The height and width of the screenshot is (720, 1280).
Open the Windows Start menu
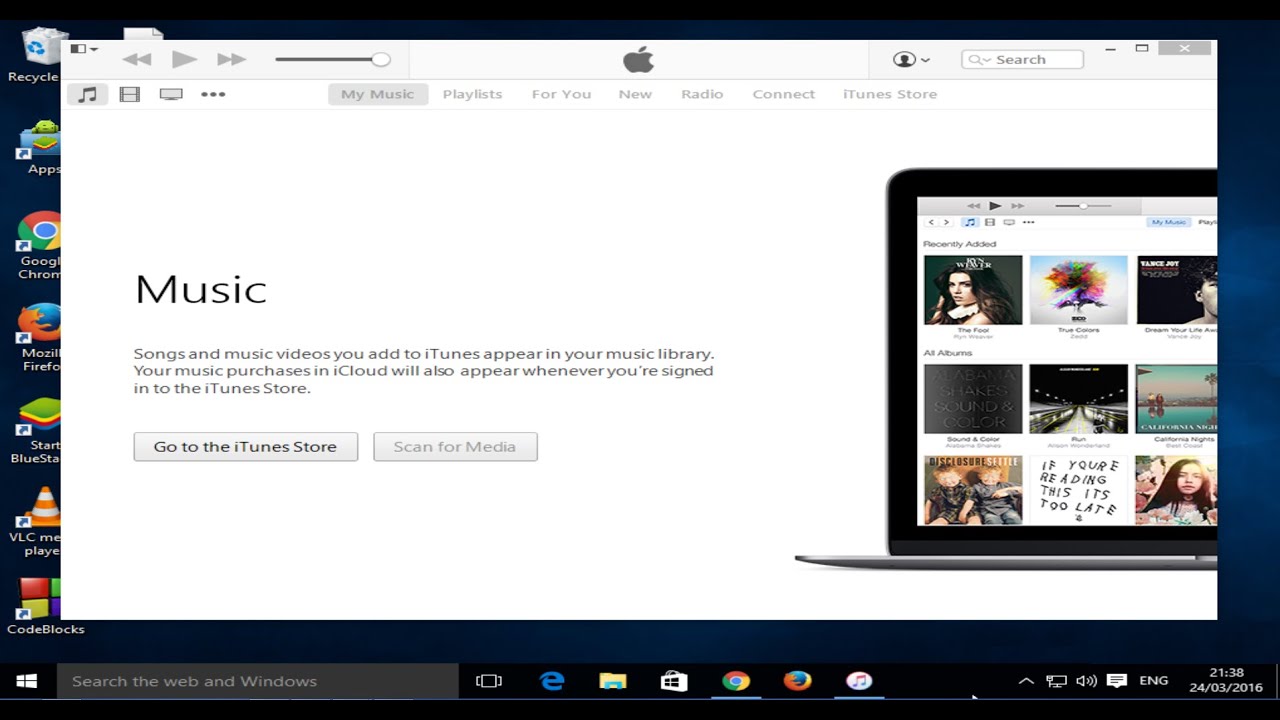[x=27, y=681]
